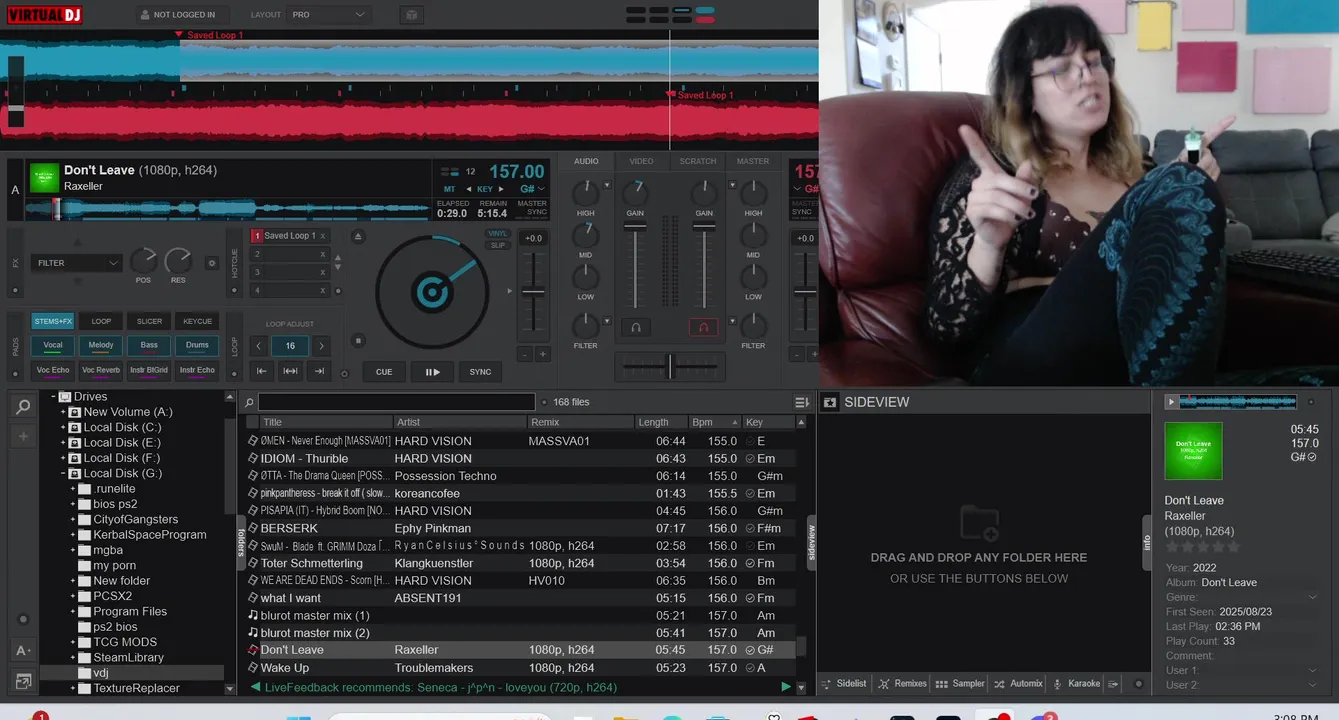Go to previous LiveFeedback recommendation

(x=255, y=687)
